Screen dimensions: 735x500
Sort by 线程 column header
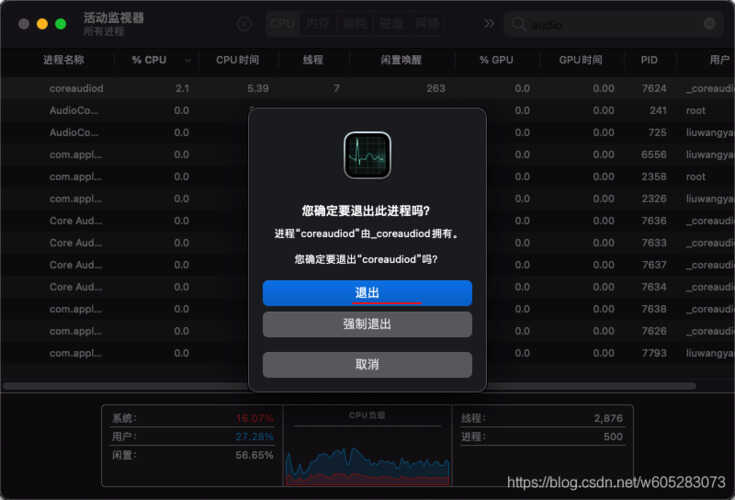[313, 60]
